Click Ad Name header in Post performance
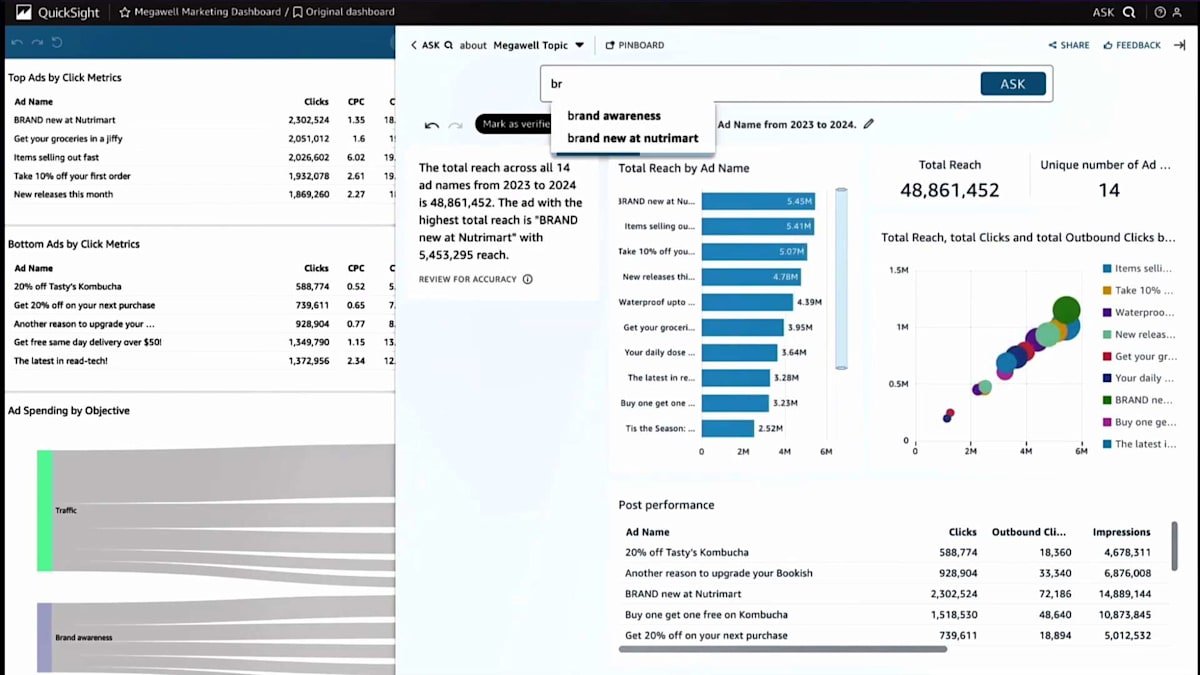This screenshot has height=675, width=1200. coord(647,532)
